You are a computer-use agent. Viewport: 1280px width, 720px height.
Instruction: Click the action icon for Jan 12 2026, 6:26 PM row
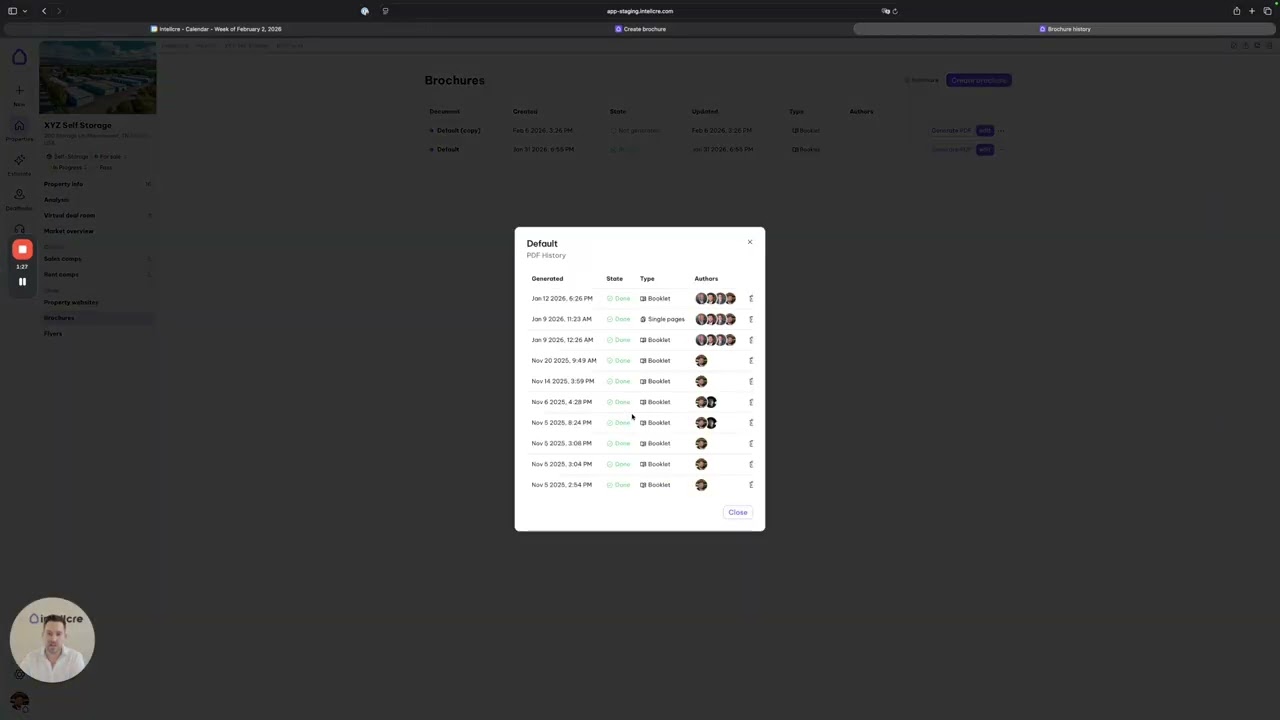pyautogui.click(x=751, y=298)
